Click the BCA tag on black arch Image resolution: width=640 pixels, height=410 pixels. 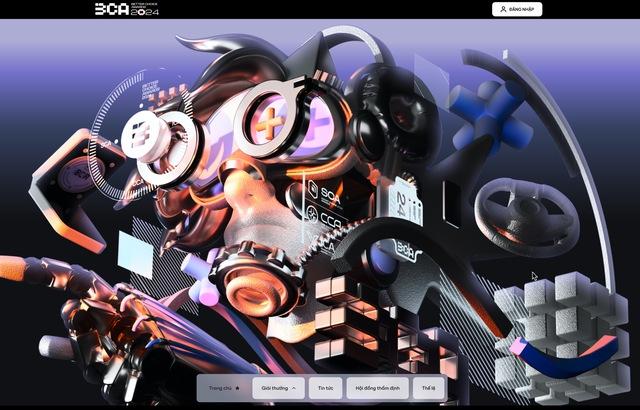(408, 247)
